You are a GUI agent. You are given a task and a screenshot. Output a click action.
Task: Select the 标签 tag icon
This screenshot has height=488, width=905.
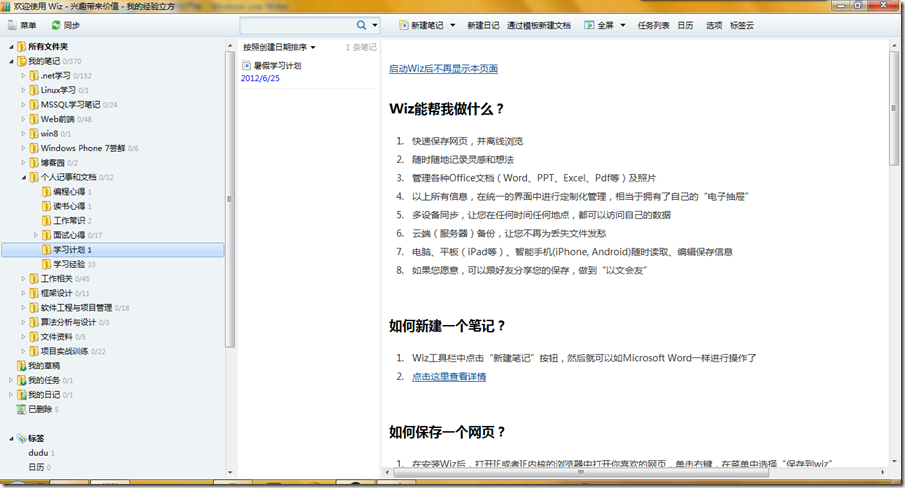coord(21,438)
